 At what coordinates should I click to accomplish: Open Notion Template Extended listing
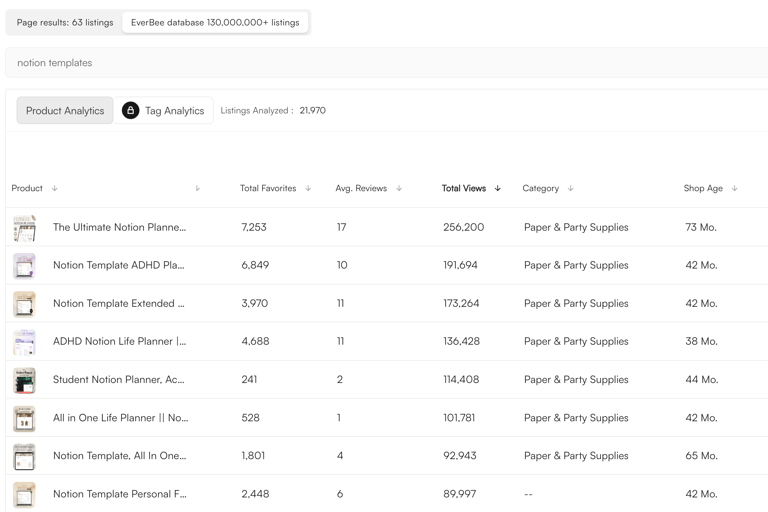[119, 303]
